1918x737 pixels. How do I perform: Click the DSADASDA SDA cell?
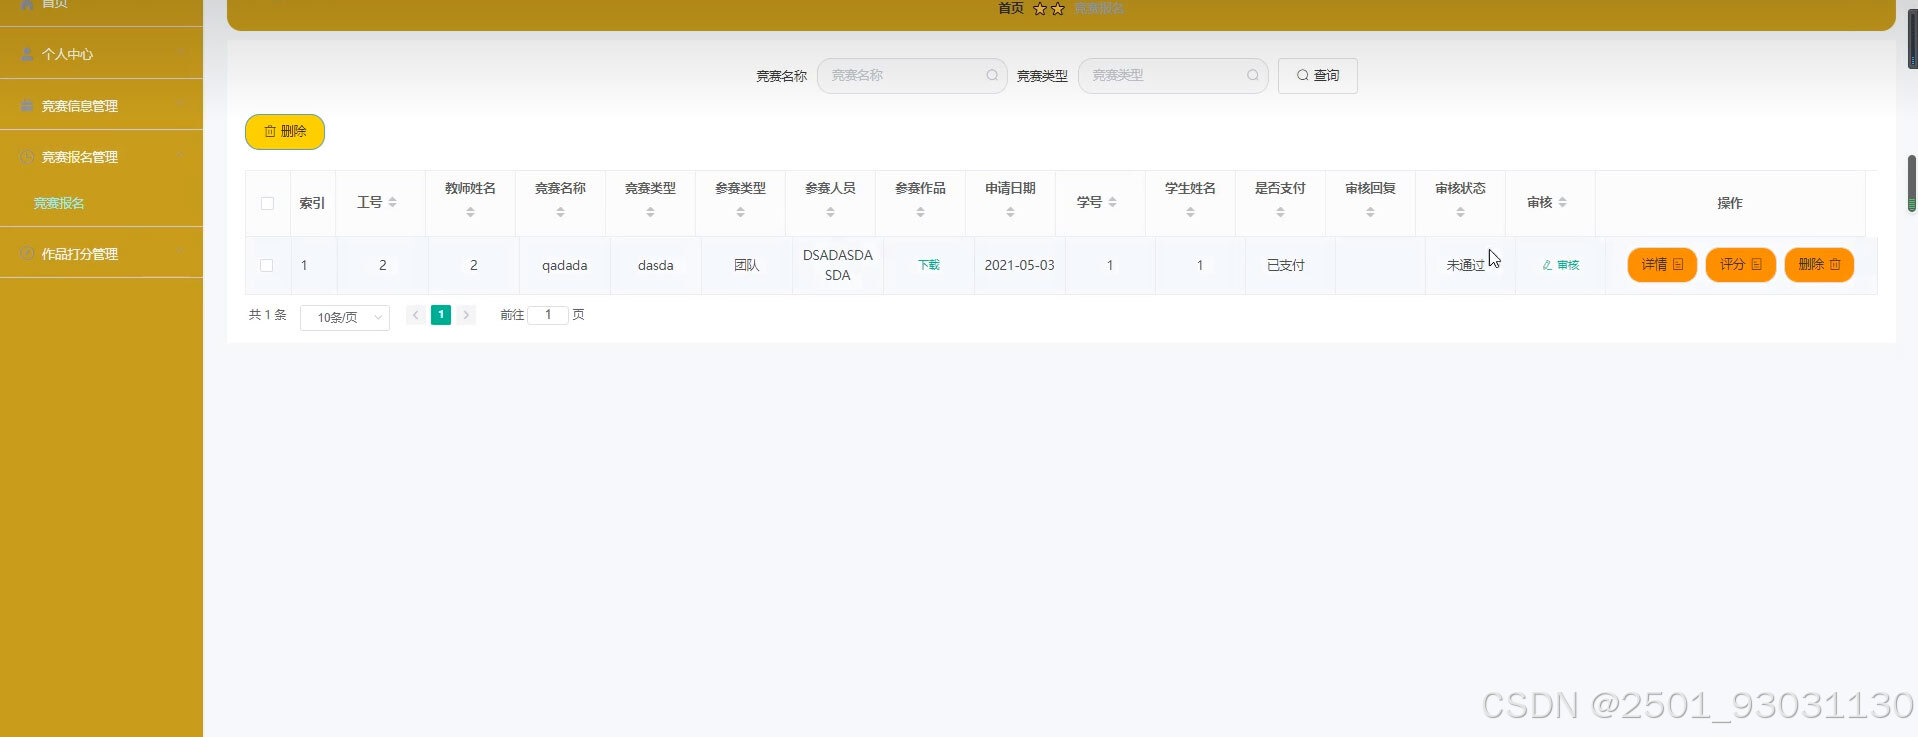click(x=838, y=265)
